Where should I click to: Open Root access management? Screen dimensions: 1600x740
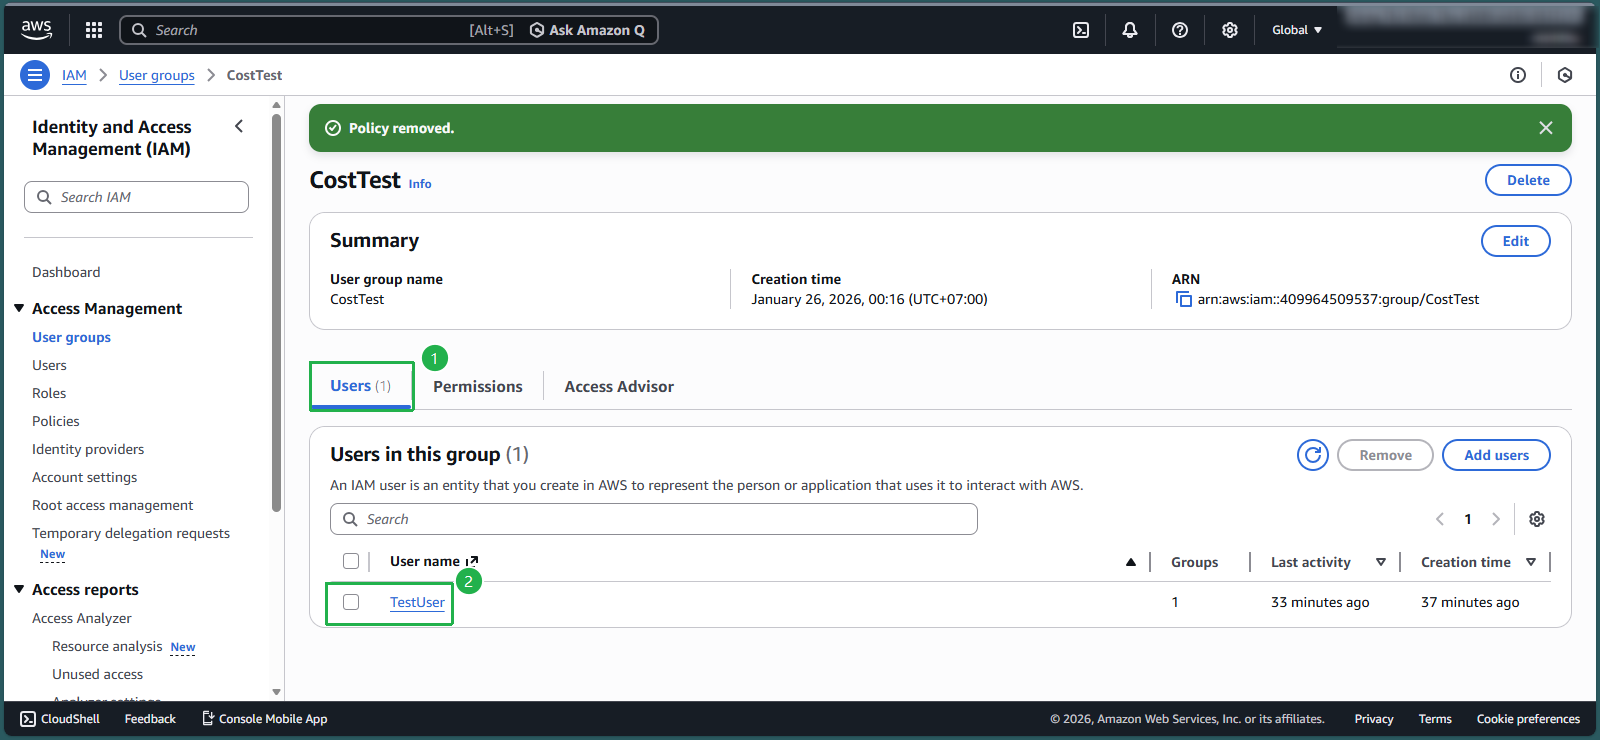pos(113,505)
